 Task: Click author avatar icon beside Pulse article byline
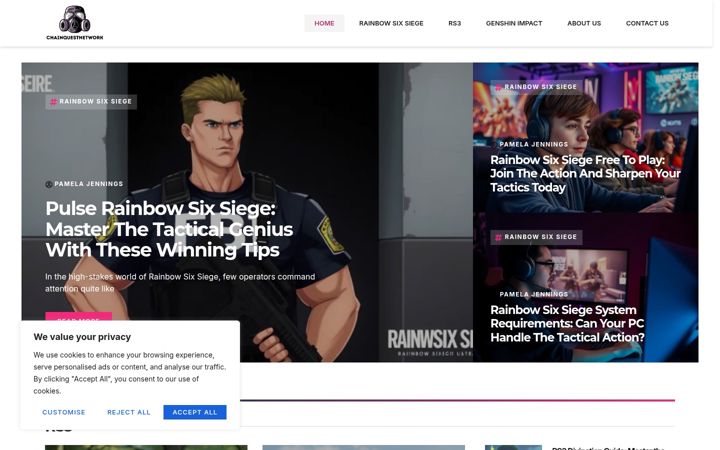49,184
